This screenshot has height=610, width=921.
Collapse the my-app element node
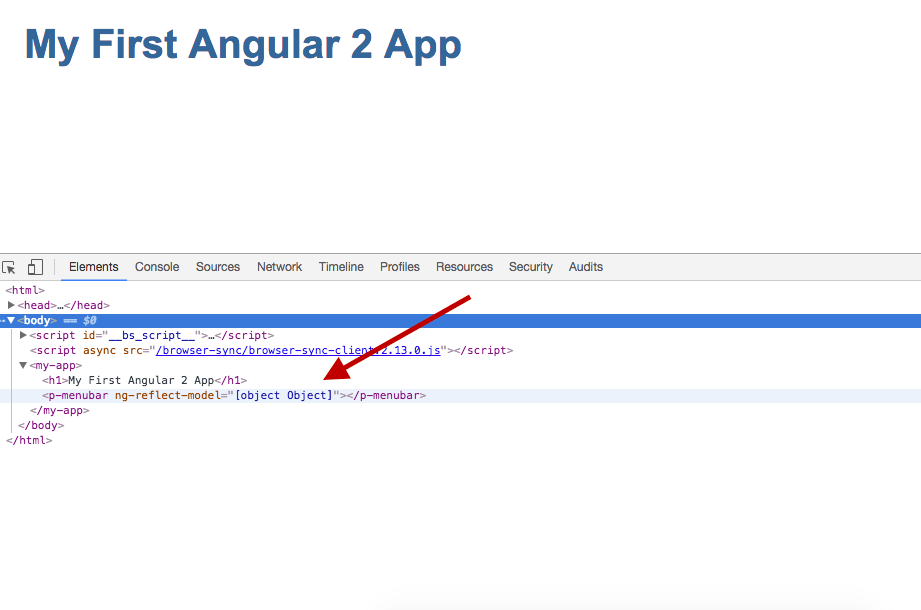(x=23, y=365)
